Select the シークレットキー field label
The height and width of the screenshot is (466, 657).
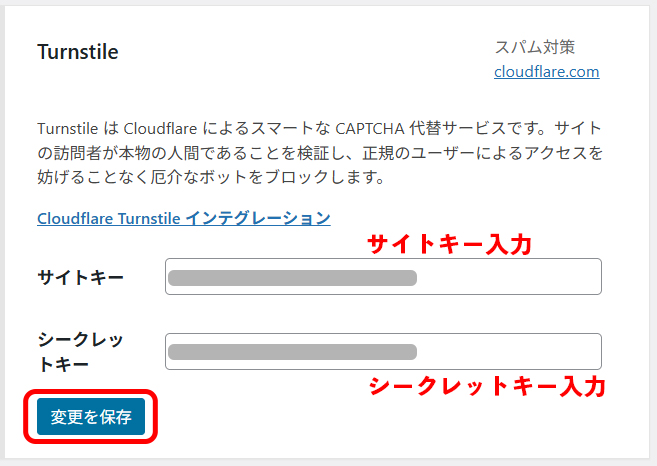pyautogui.click(x=80, y=351)
